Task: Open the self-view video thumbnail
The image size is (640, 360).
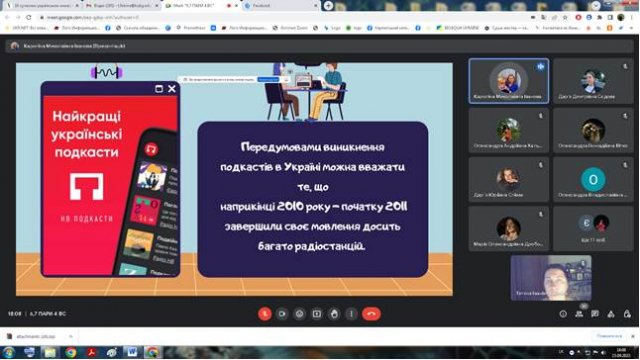Action: point(551,278)
